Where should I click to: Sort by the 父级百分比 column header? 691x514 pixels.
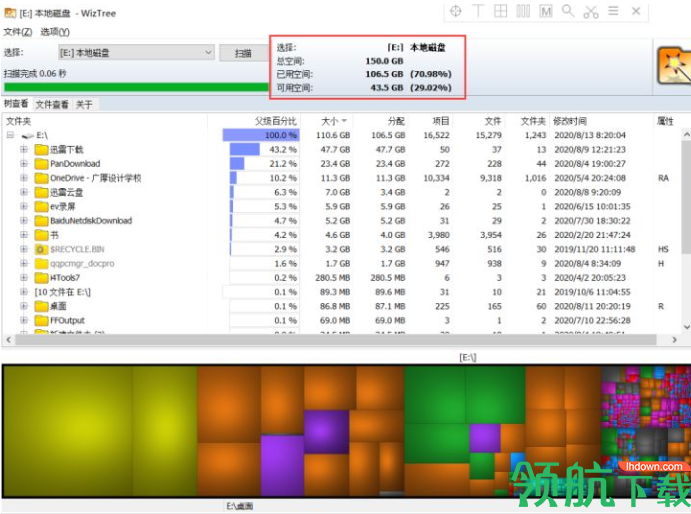(x=254, y=121)
